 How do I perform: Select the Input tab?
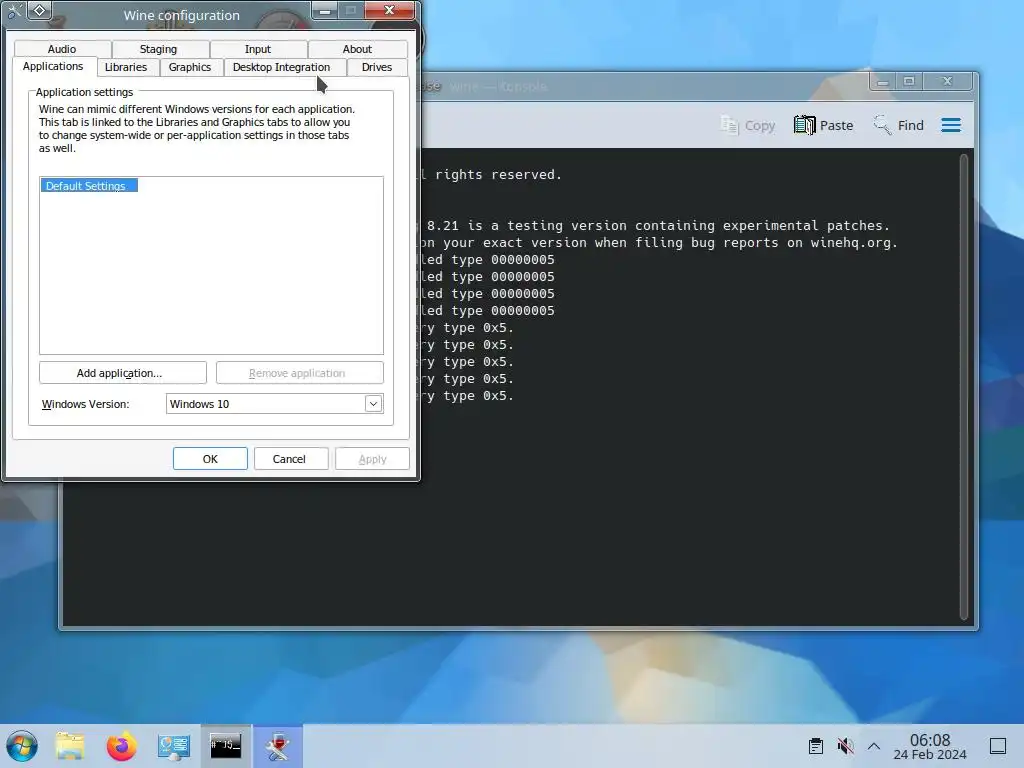click(x=258, y=49)
